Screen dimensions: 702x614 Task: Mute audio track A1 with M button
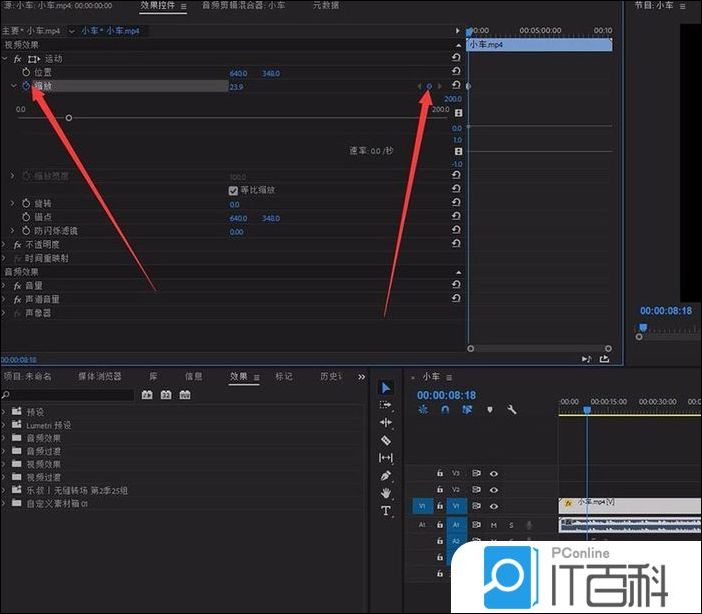coord(493,524)
